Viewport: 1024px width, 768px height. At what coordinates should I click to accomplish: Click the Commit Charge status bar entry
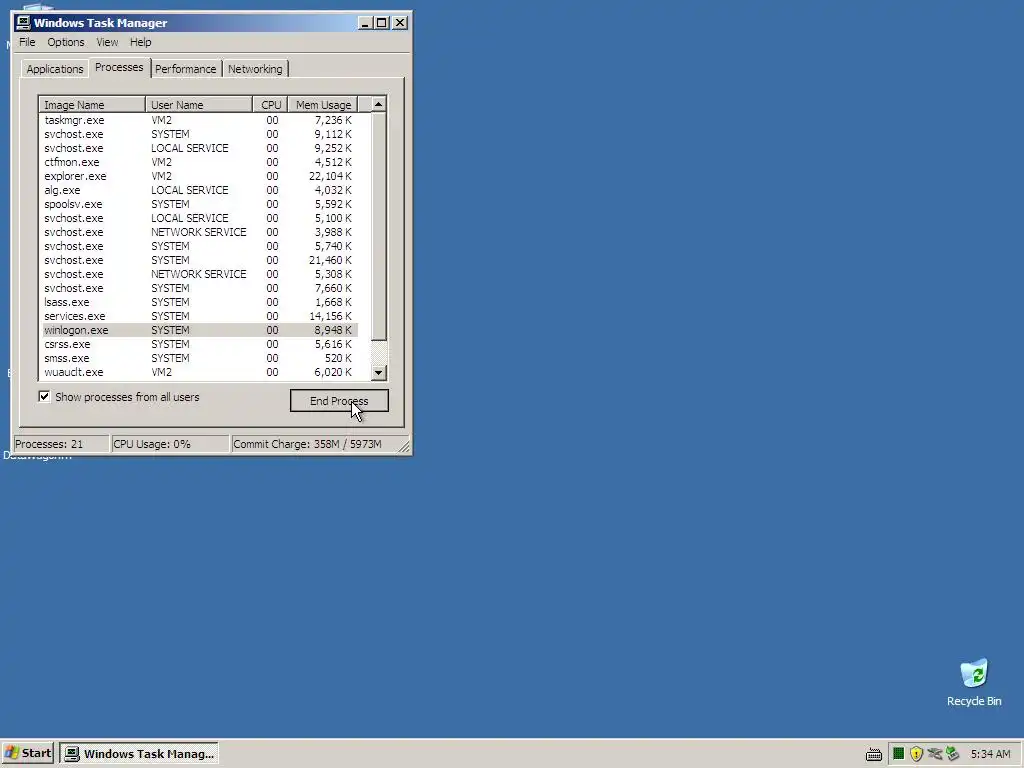tap(314, 444)
